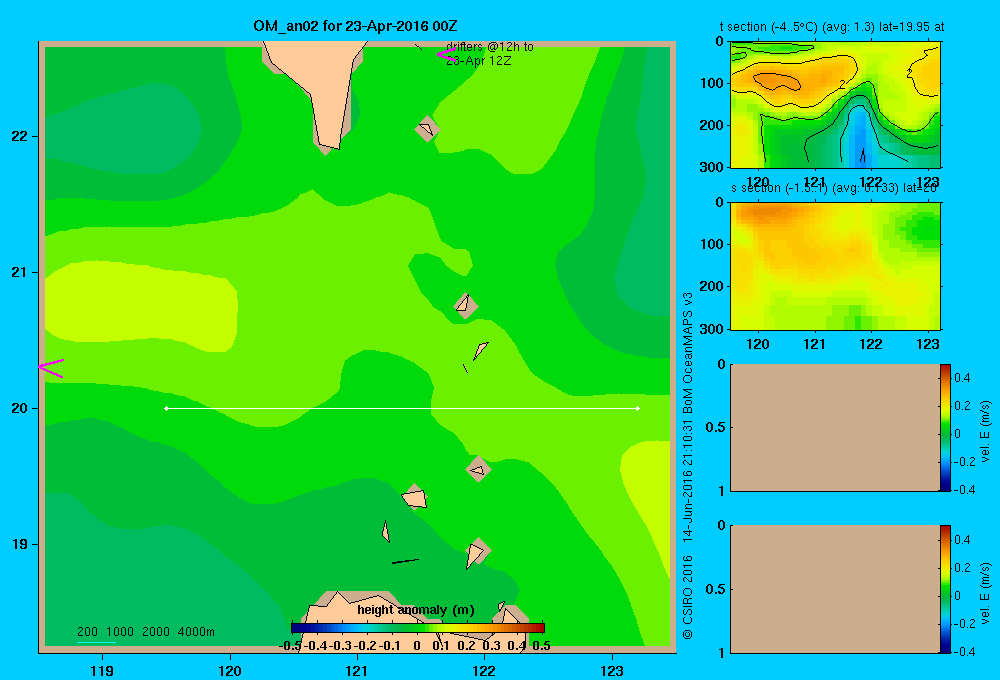
Task: Click the "vel. E (m/s)" label of the upper colorbar
Action: point(985,431)
